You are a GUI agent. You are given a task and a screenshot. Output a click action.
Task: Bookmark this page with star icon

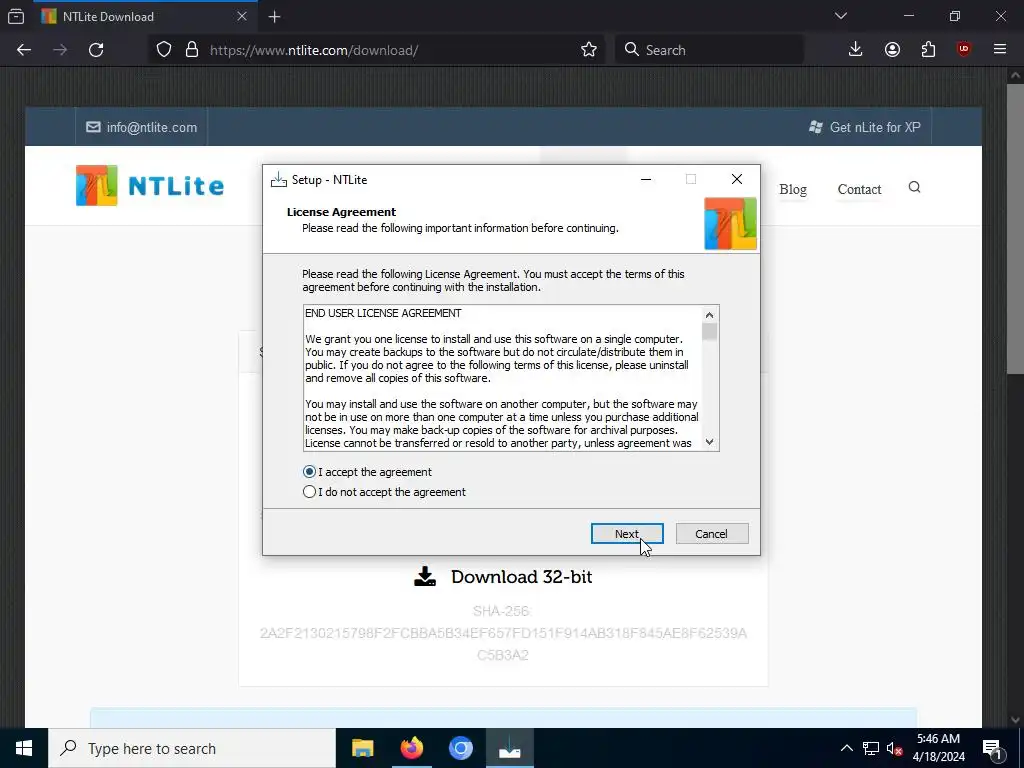588,50
